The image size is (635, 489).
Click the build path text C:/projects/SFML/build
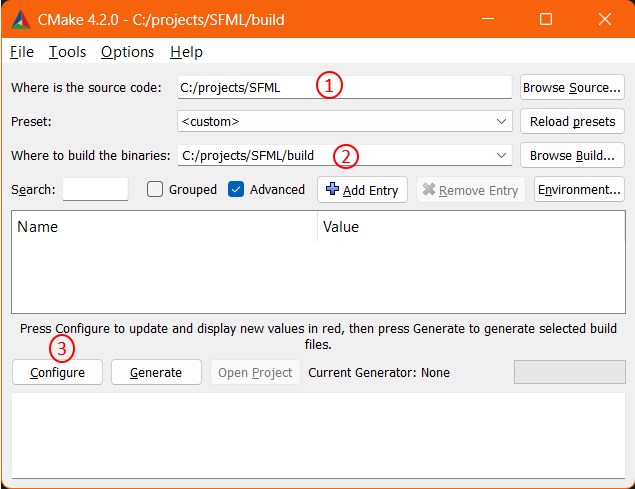(248, 156)
